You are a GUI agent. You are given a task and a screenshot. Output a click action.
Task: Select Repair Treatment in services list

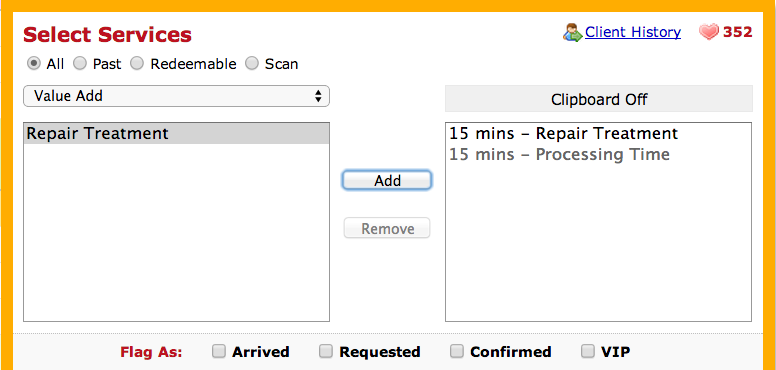coord(176,134)
